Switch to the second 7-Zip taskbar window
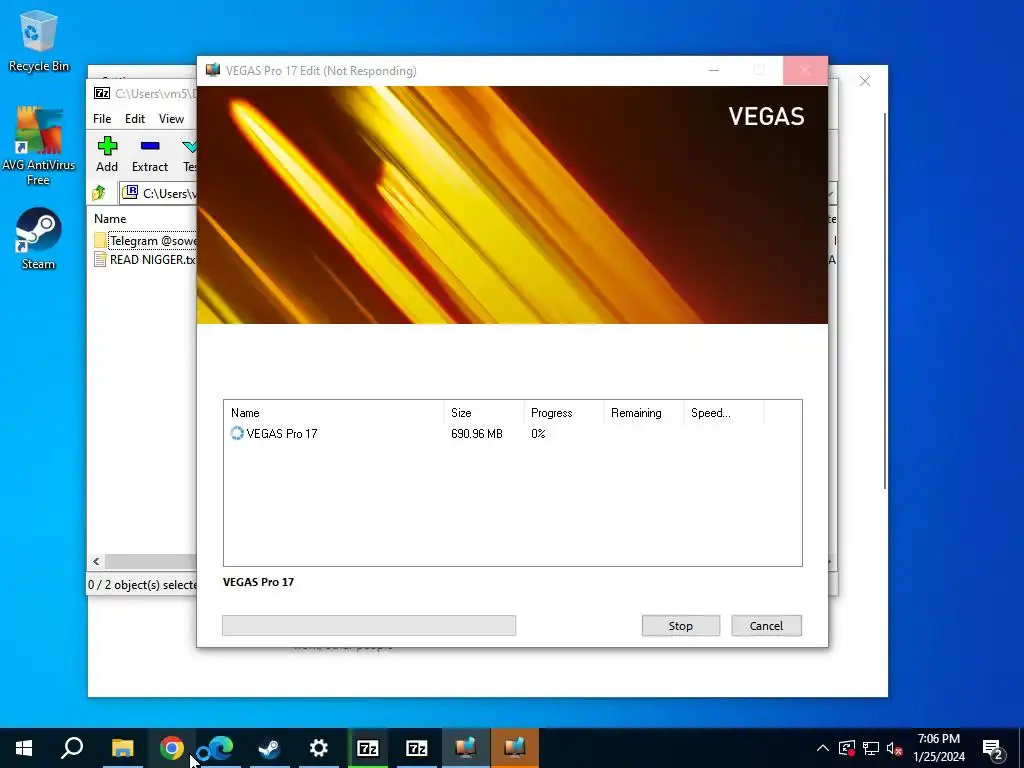Screen dimensions: 1024x768 click(417, 748)
